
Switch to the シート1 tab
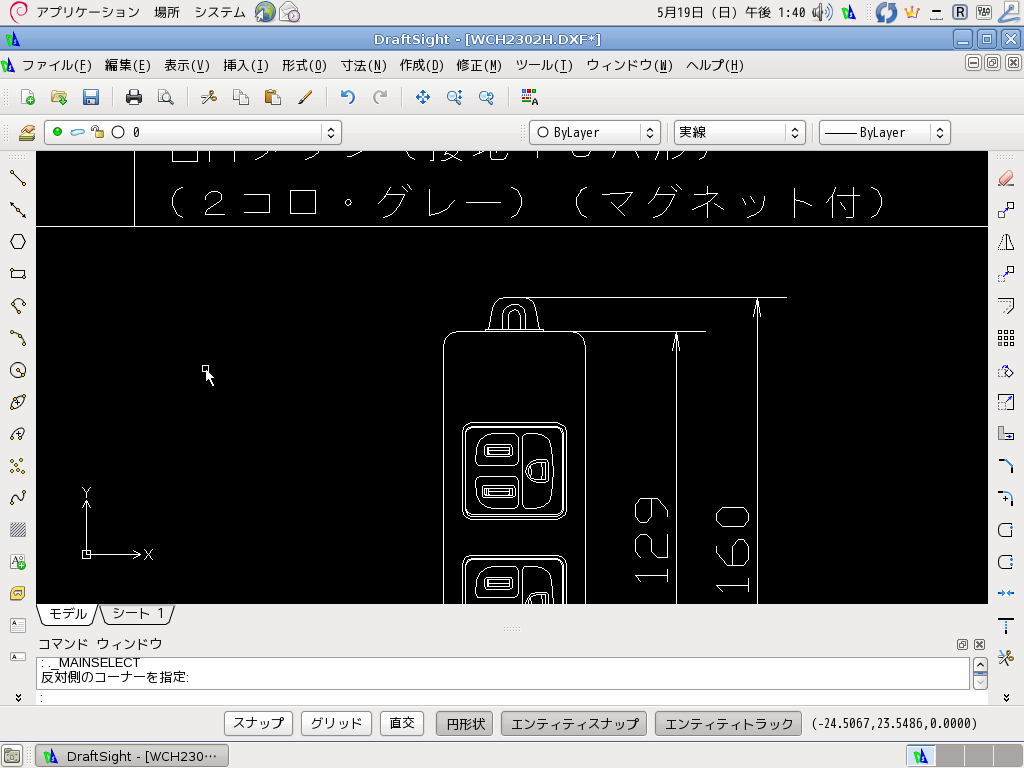click(x=137, y=613)
